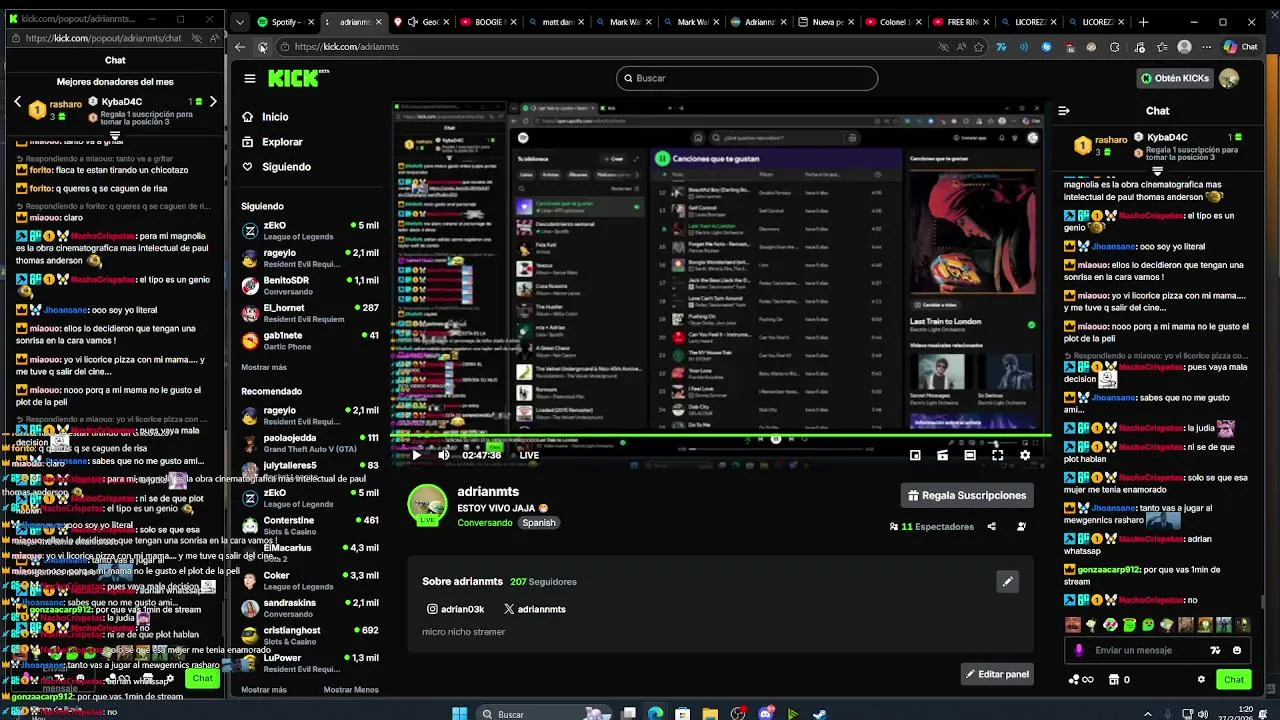Enable picture-in-picture mode in player

(x=915, y=455)
